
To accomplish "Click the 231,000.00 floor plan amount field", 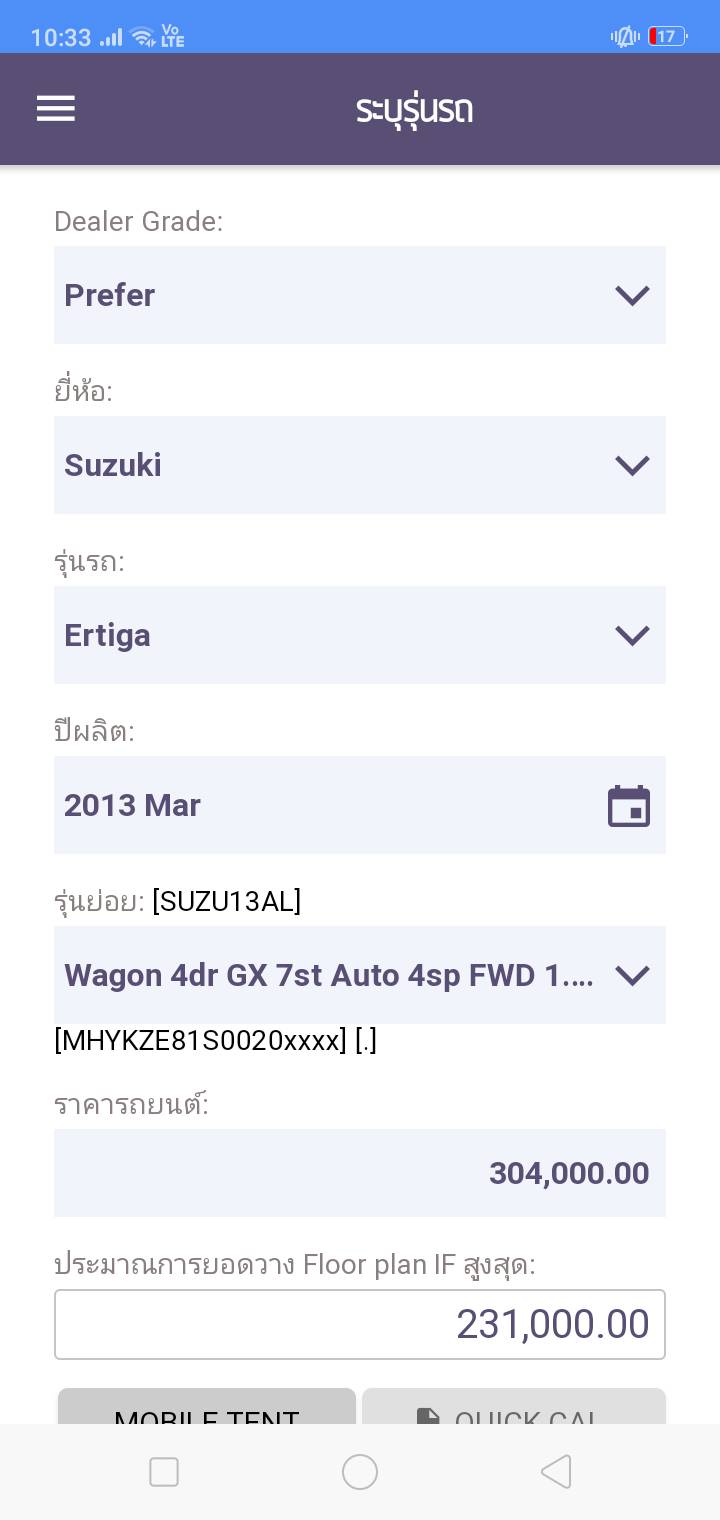I will (360, 1324).
